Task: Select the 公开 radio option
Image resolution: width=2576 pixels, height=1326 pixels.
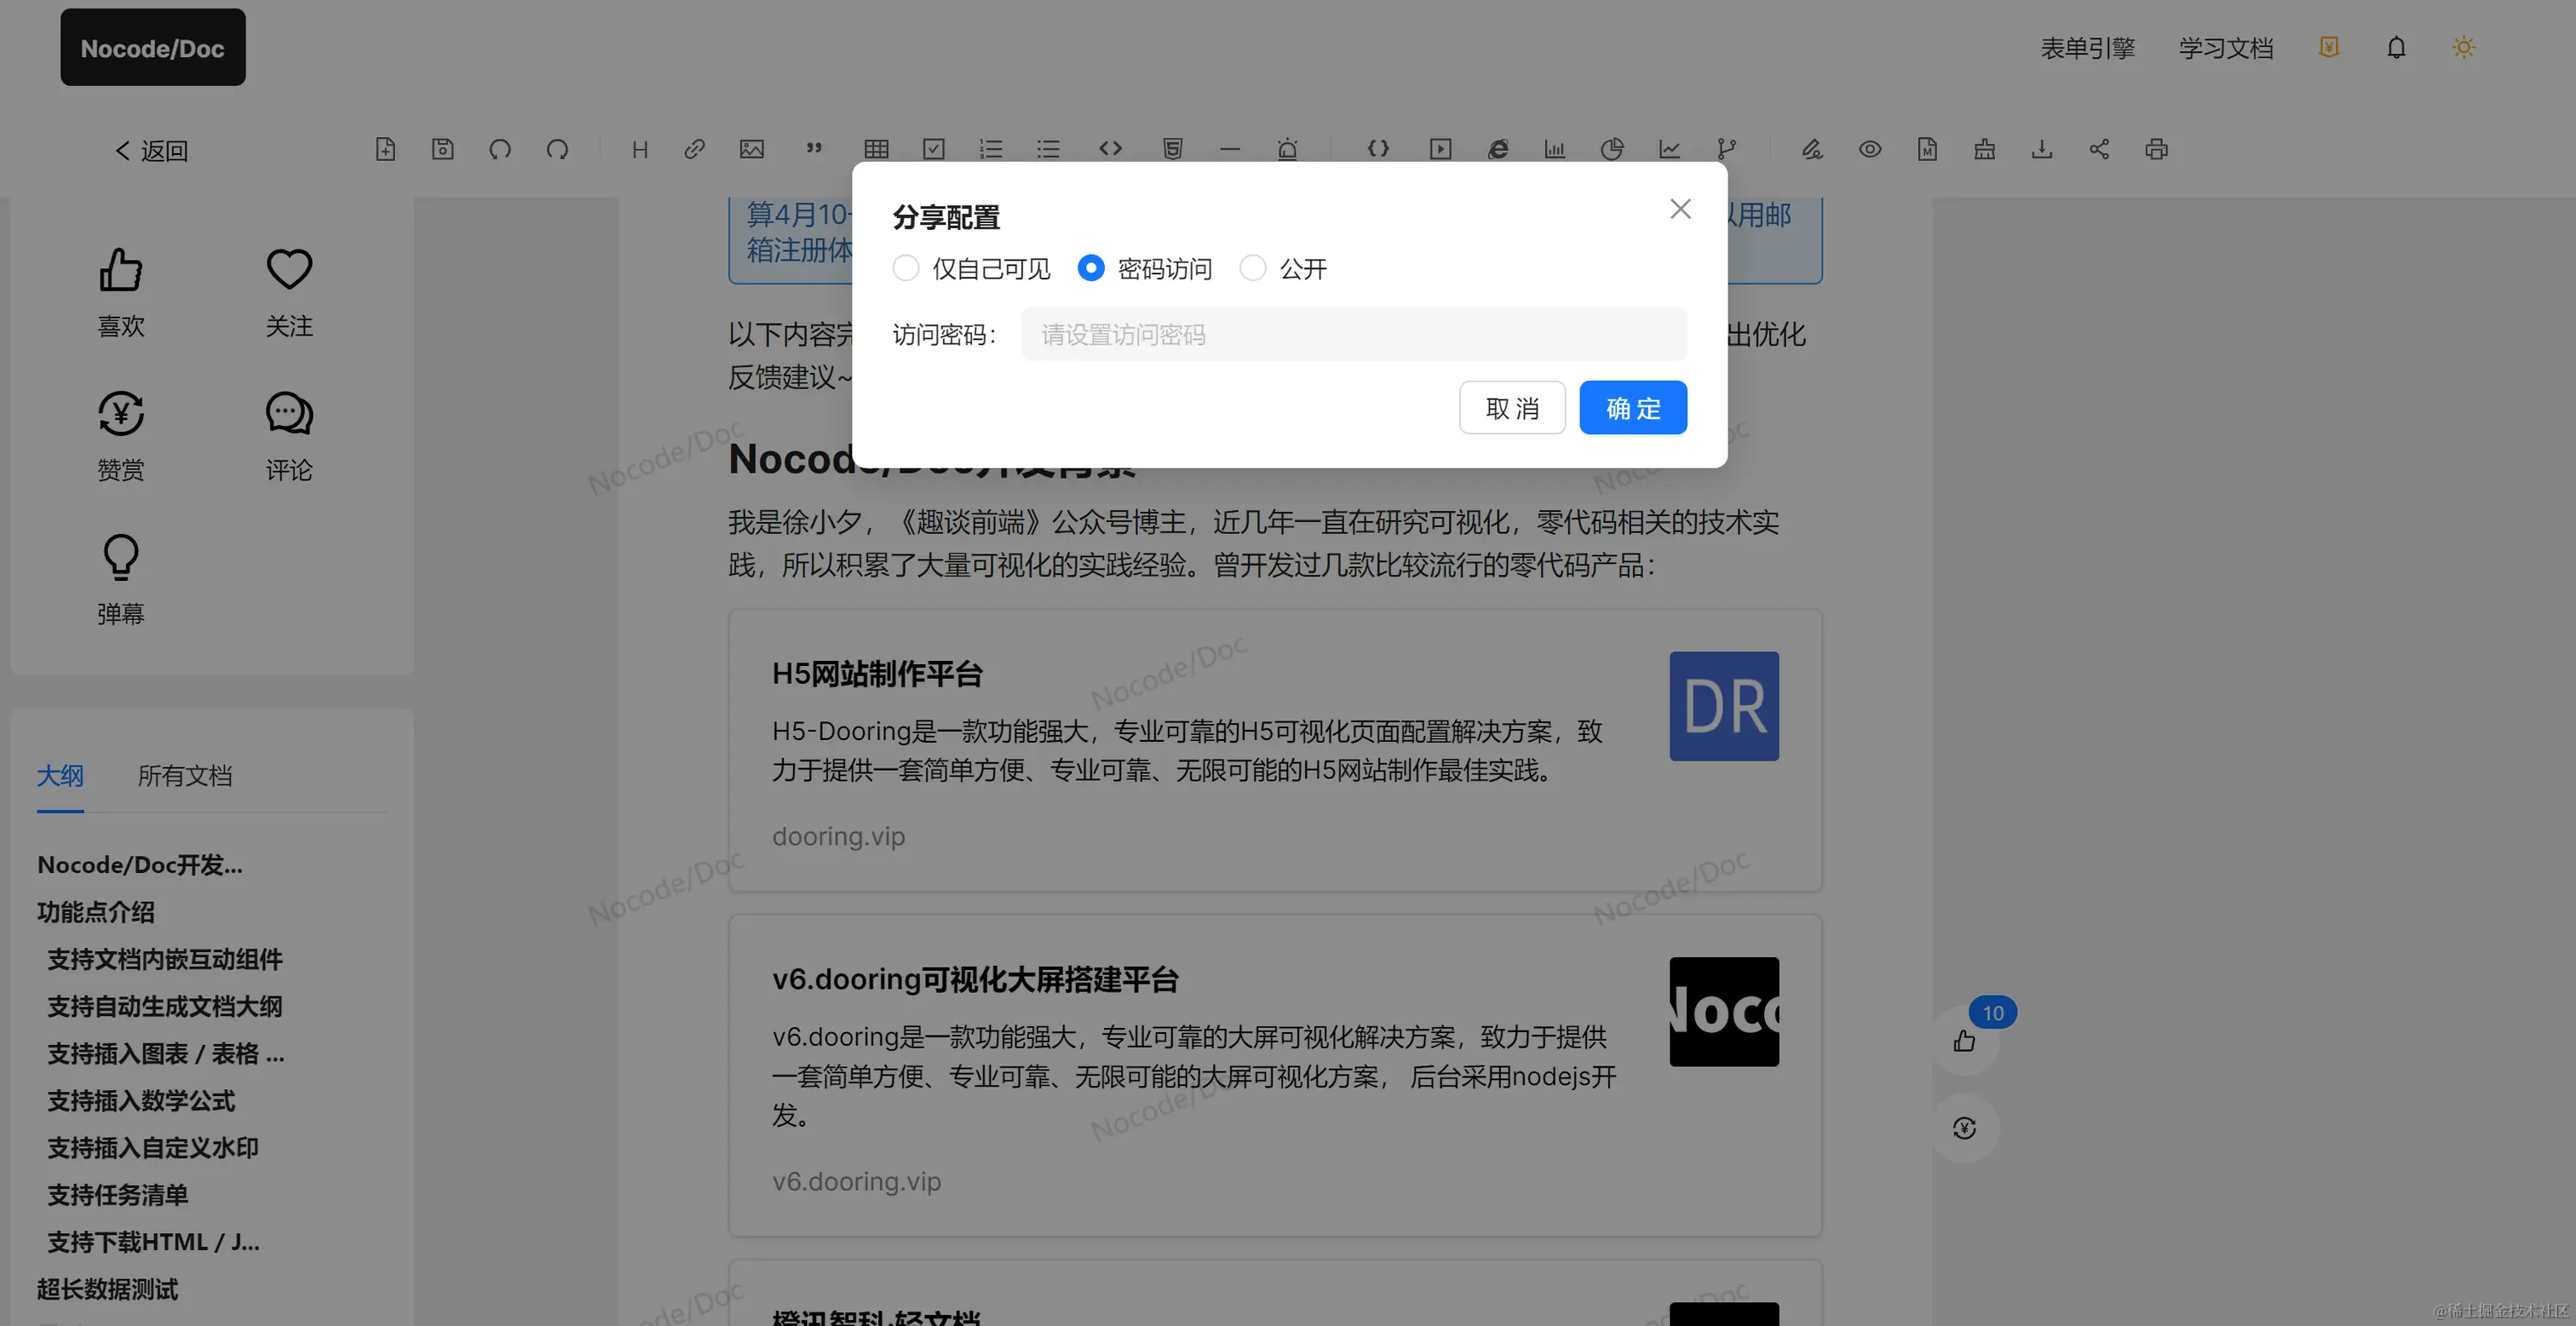Action: click(x=1283, y=268)
